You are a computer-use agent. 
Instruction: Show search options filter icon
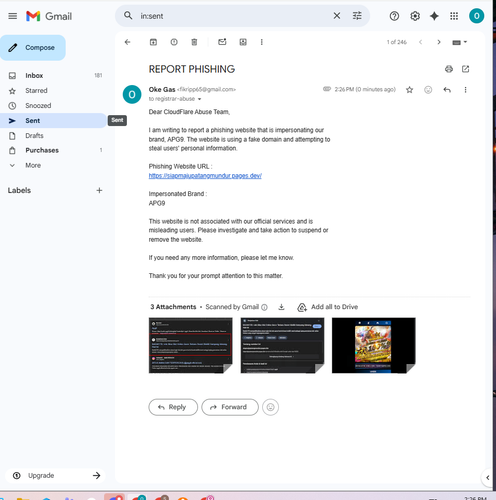[x=357, y=16]
